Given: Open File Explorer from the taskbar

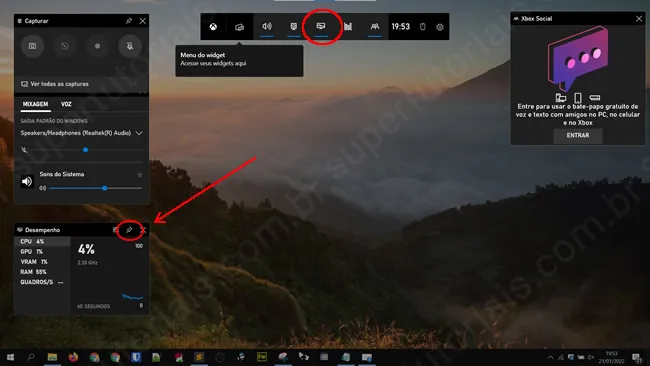Looking at the screenshot, I should coord(52,357).
